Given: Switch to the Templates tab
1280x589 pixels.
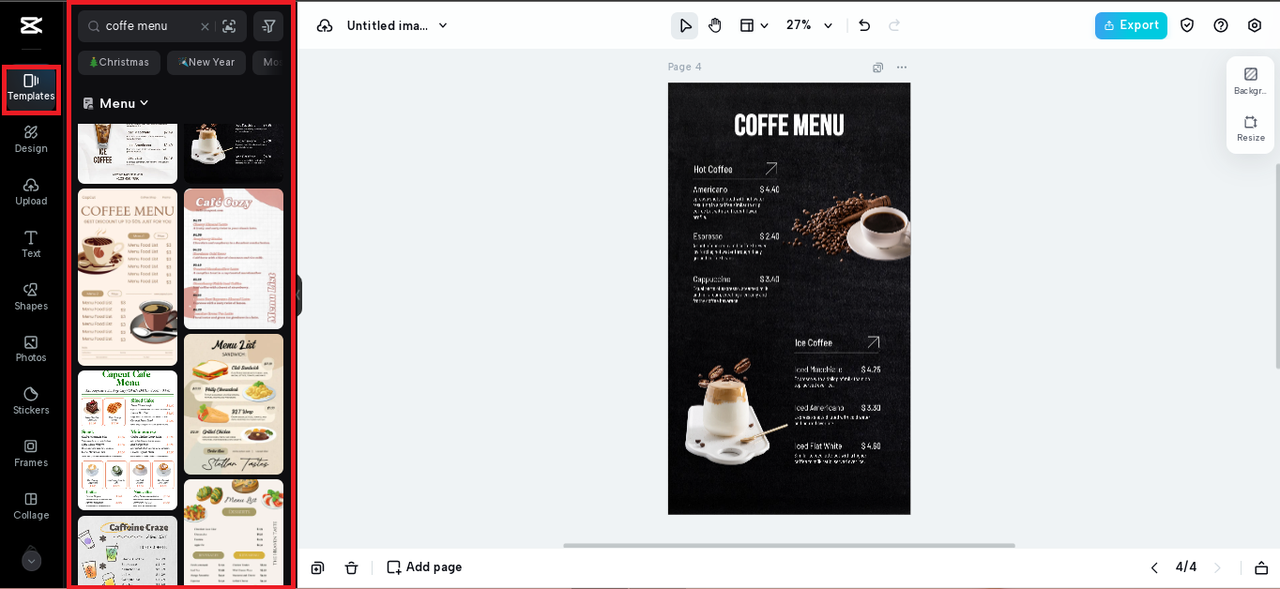Looking at the screenshot, I should pyautogui.click(x=31, y=88).
